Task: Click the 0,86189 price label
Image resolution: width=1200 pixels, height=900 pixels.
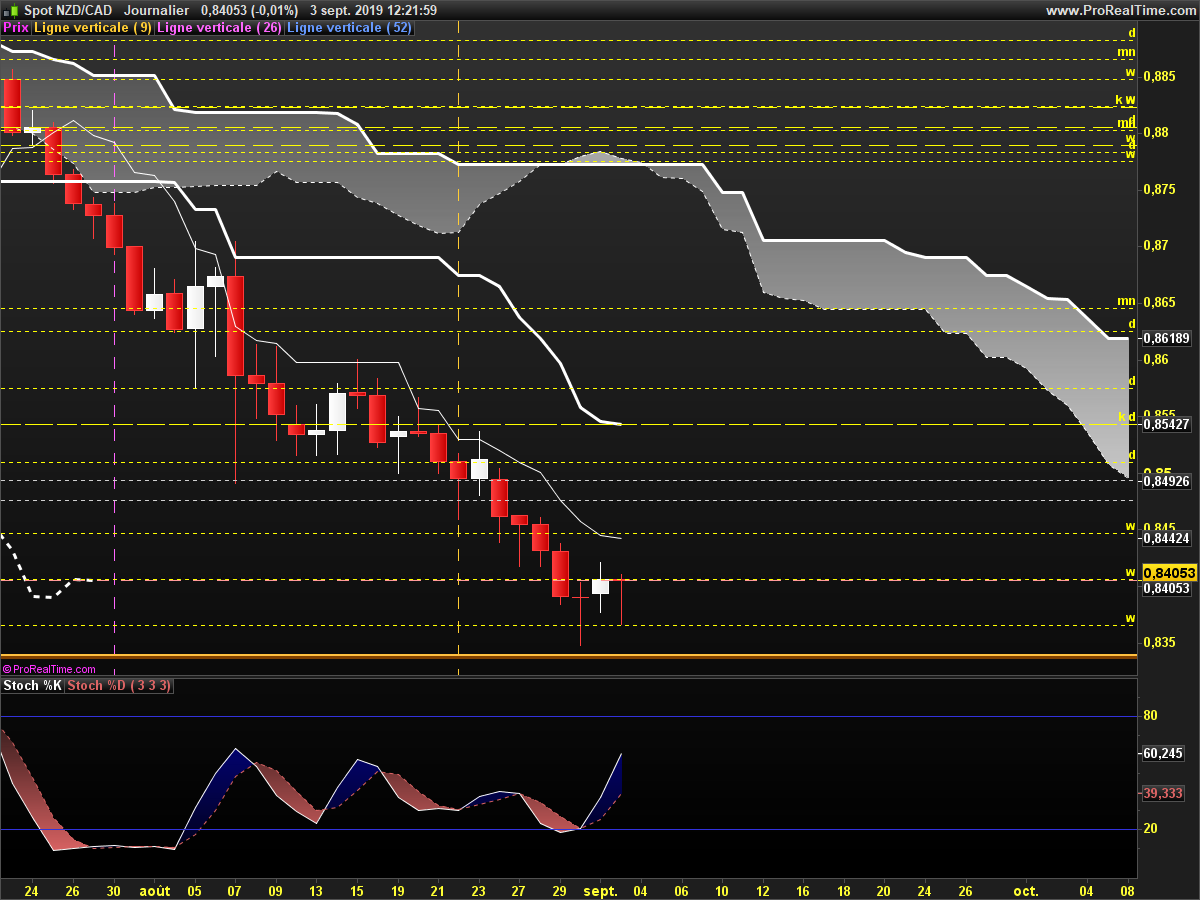Action: (x=1165, y=339)
